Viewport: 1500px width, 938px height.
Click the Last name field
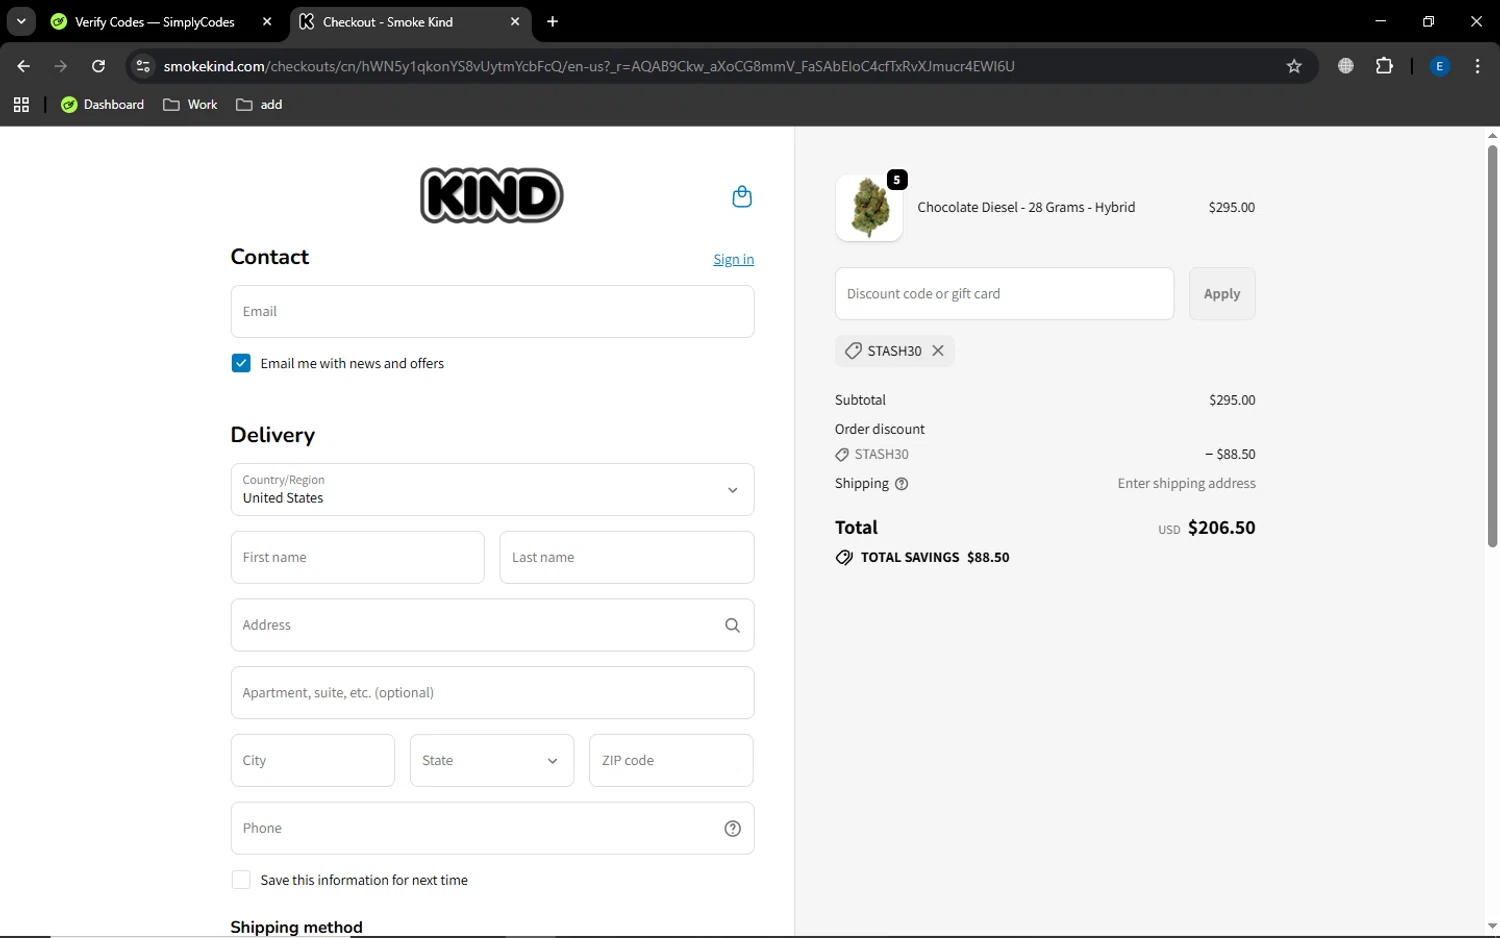[x=627, y=557]
